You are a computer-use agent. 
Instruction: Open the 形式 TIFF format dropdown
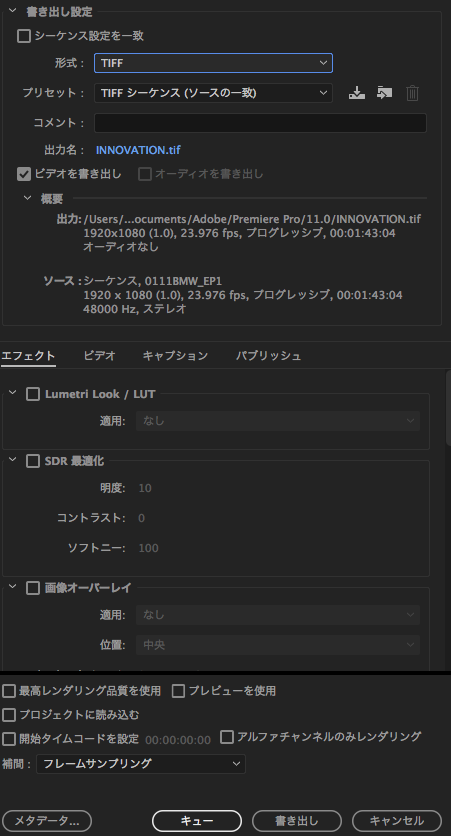click(213, 63)
